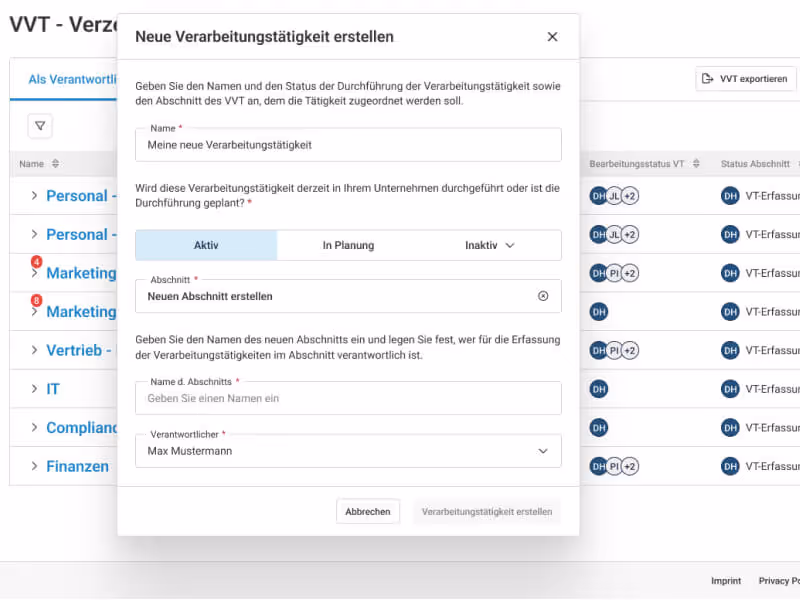Open the IT section link
Screen dimensions: 800x600
click(53, 389)
